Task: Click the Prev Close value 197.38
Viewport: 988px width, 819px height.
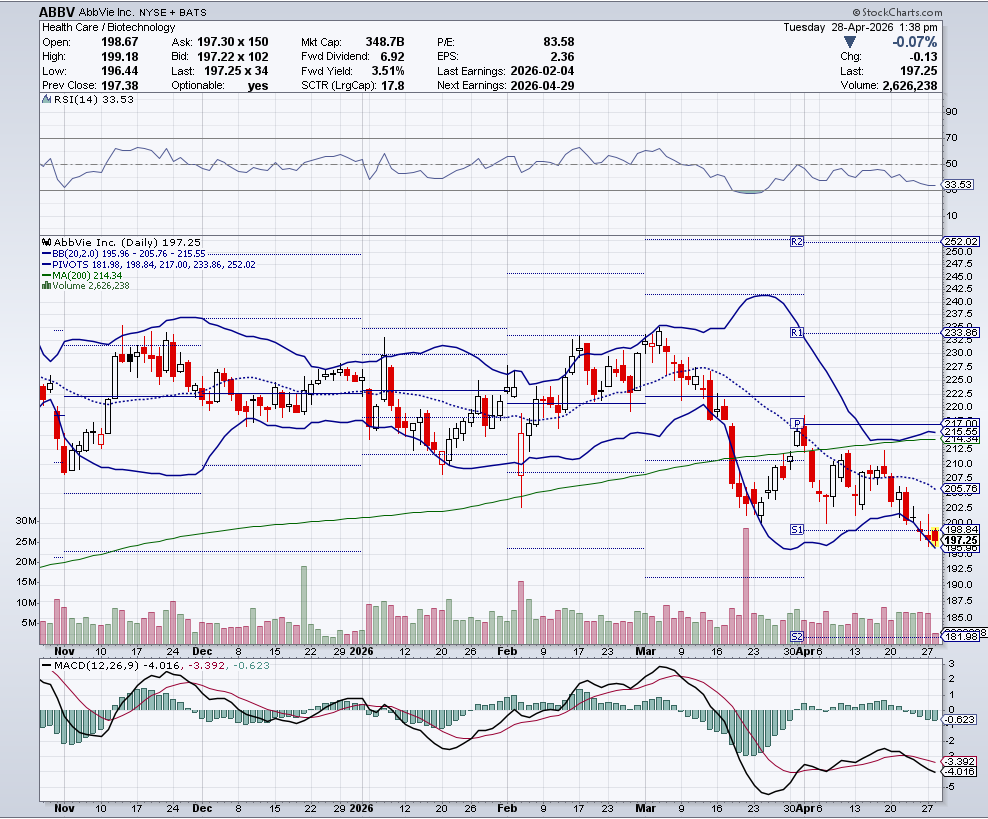Action: (119, 85)
